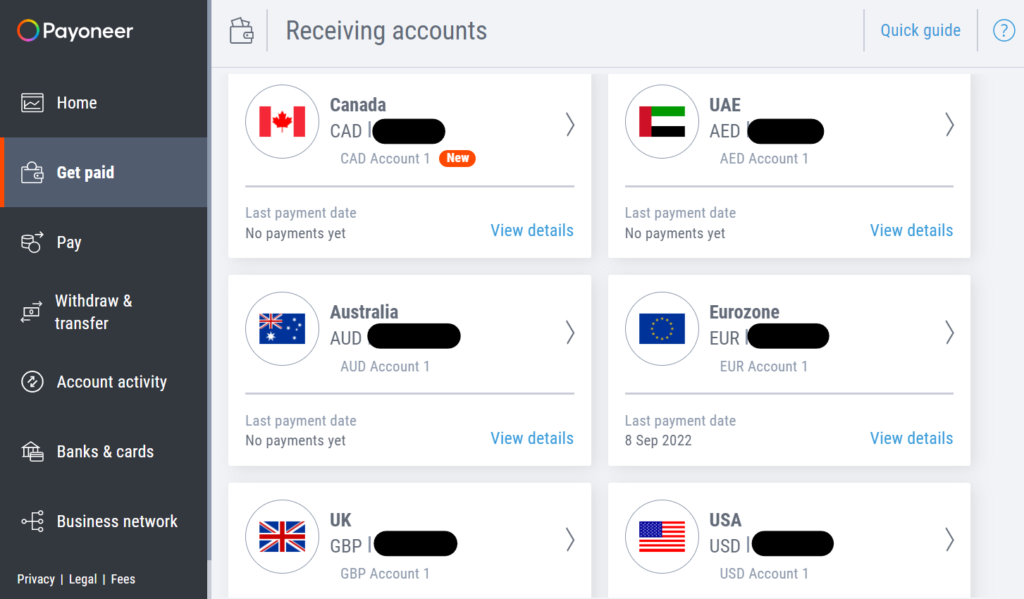This screenshot has width=1024, height=599.
Task: Select the Business network icon
Action: [32, 521]
